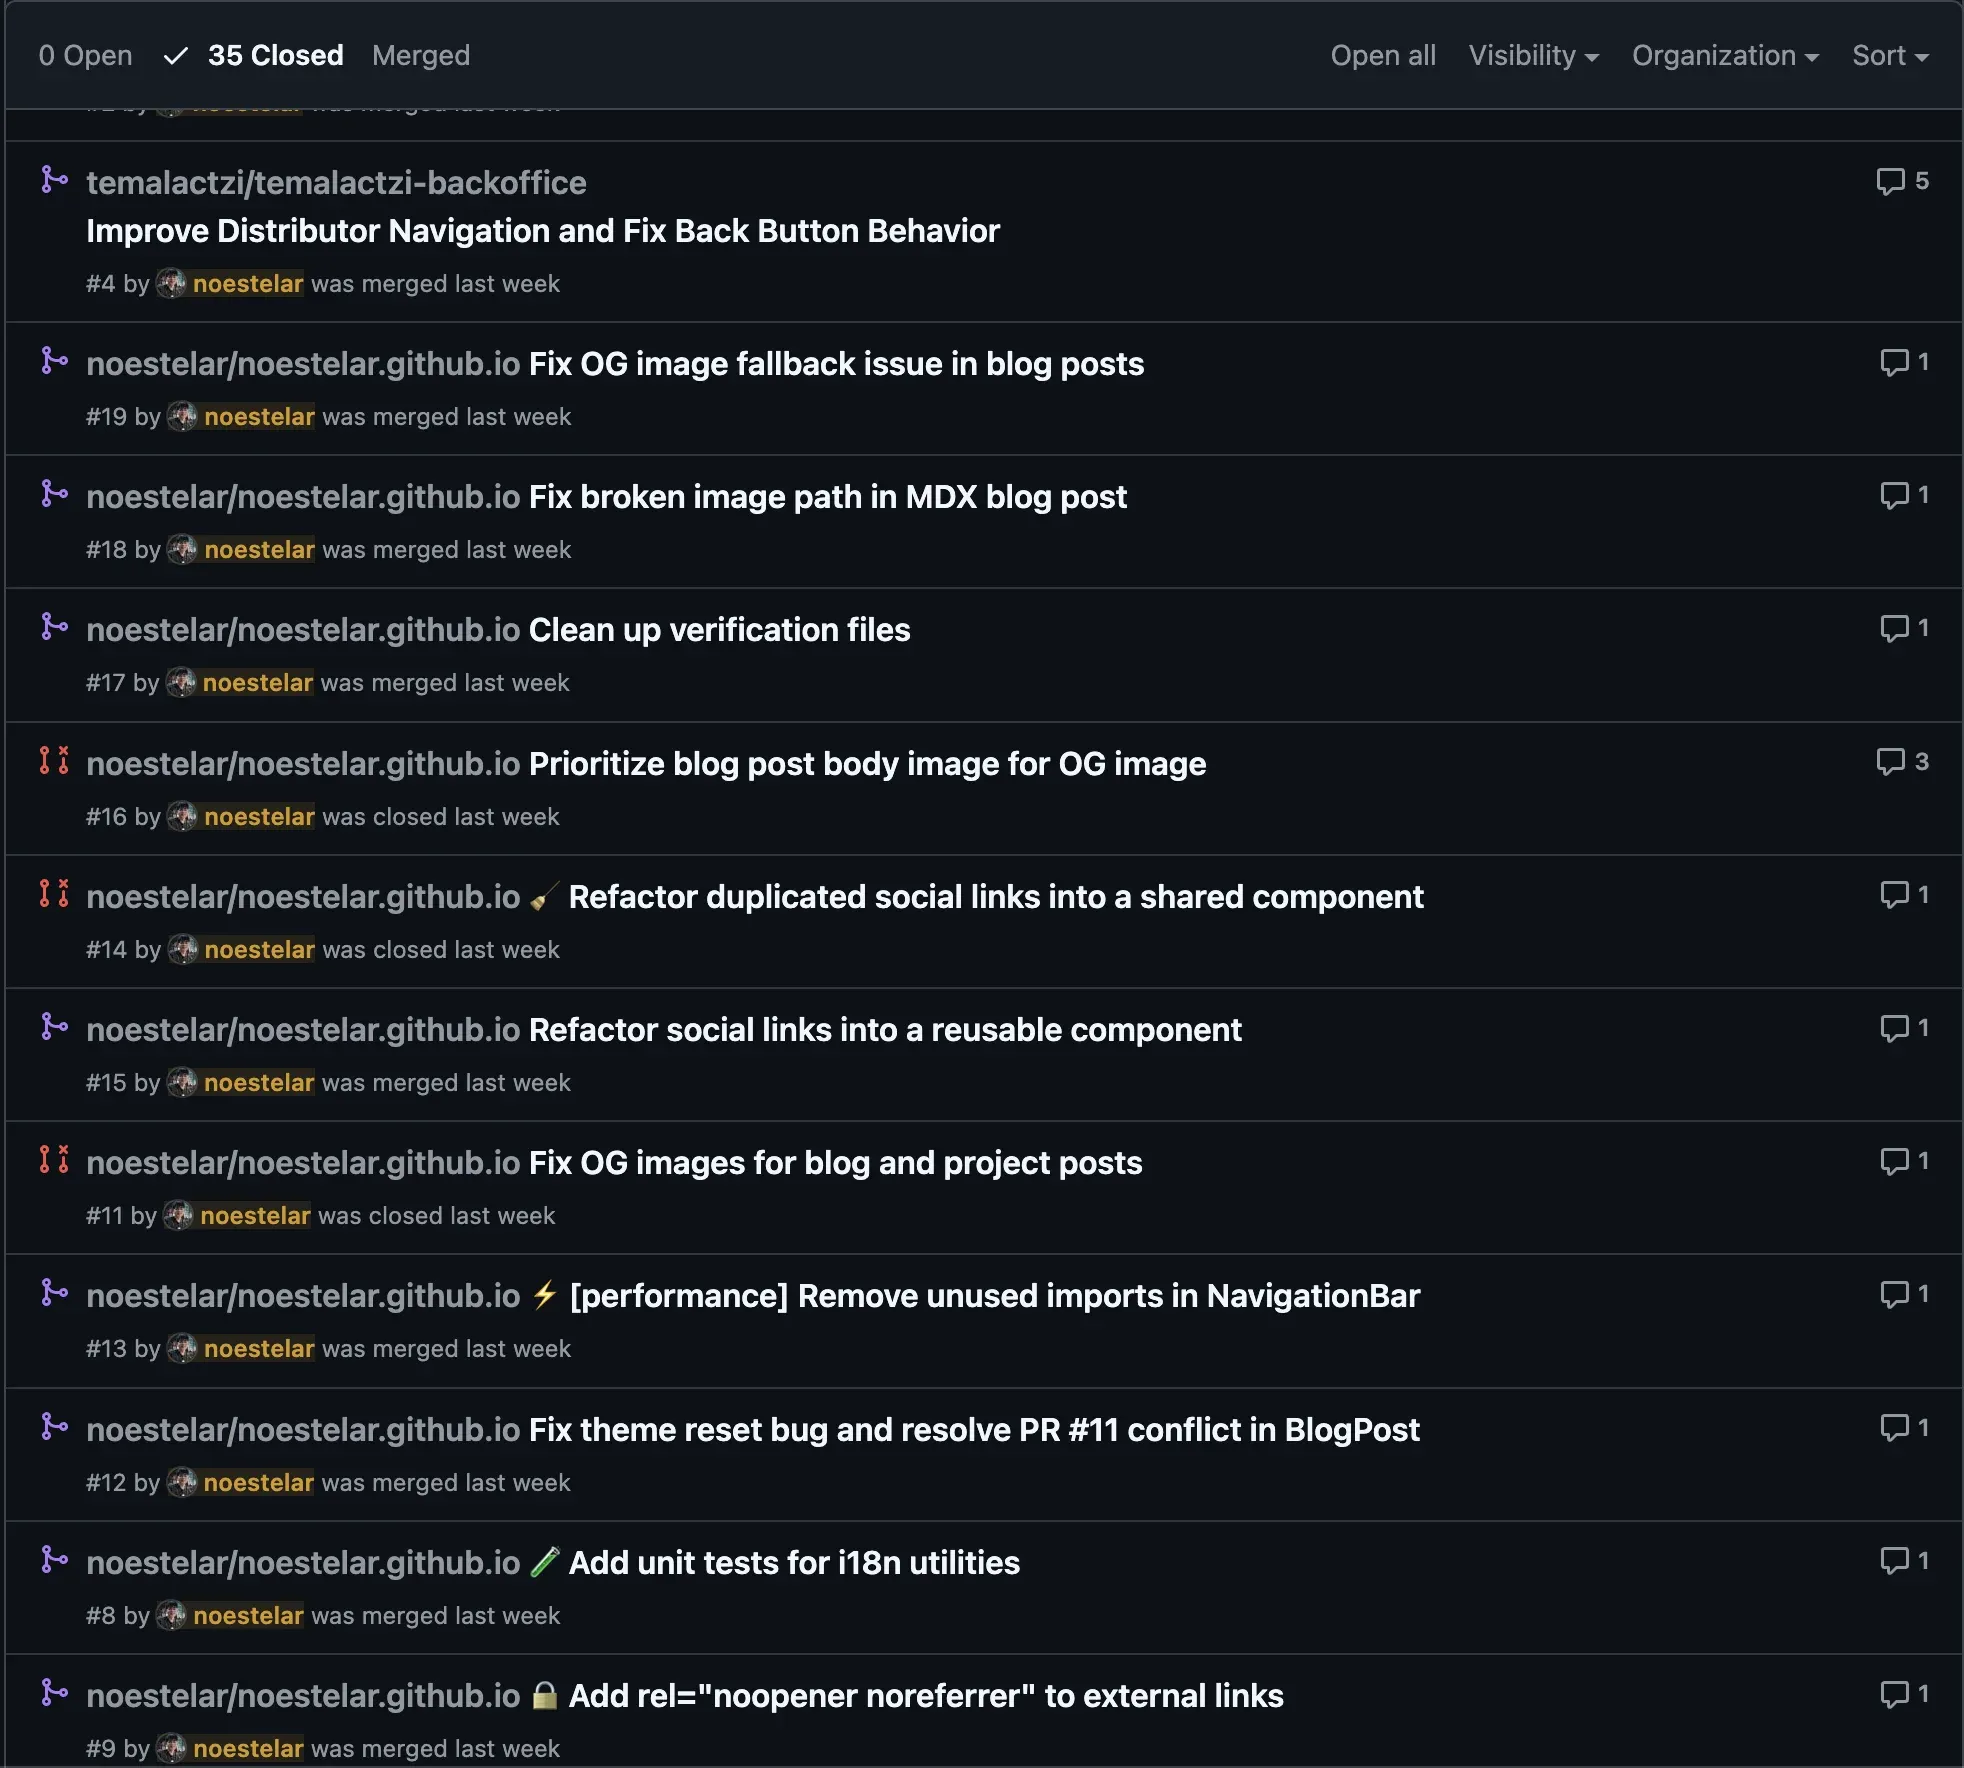
Task: Click noestelar avatar on PR #18 line
Action: [x=182, y=549]
